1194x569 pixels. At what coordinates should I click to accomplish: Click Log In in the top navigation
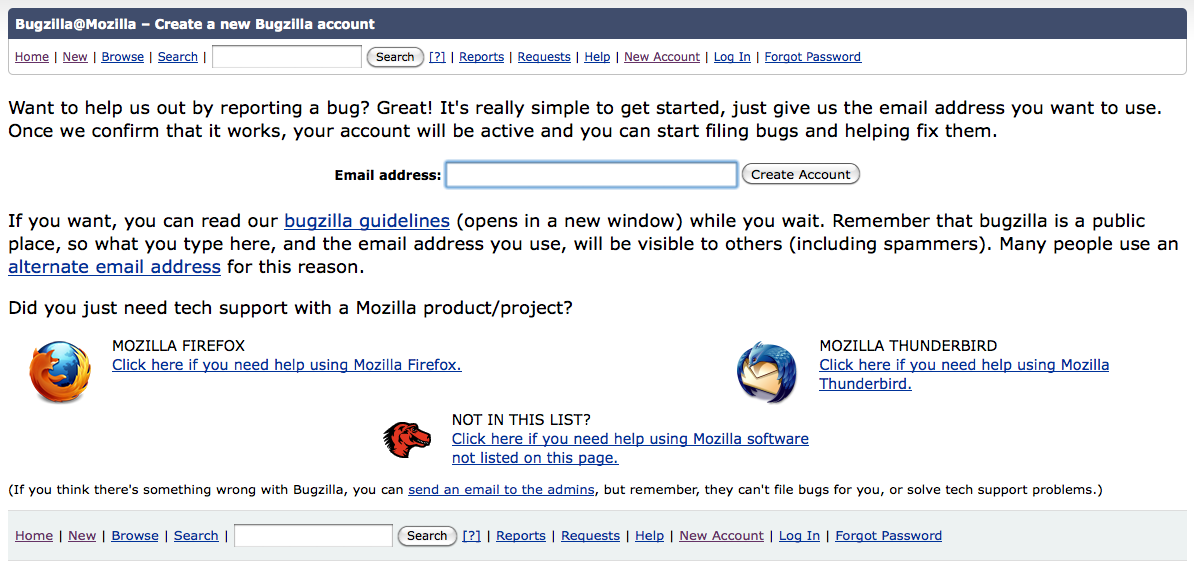(x=732, y=57)
